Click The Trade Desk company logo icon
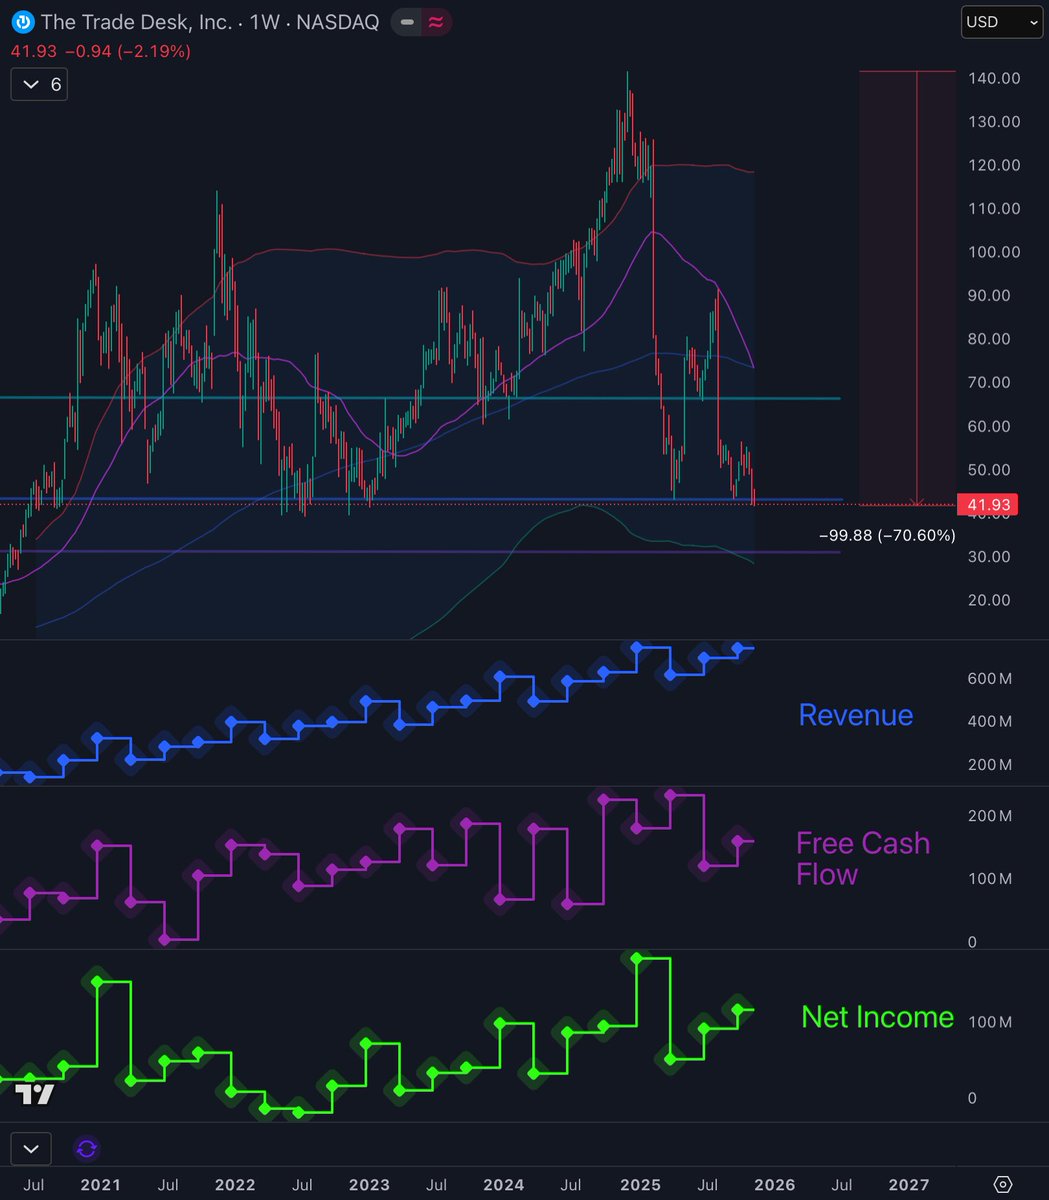 click(x=20, y=21)
